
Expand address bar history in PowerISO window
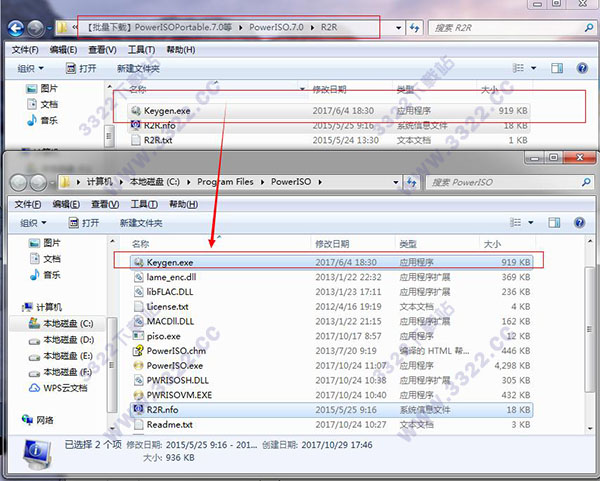coord(396,183)
